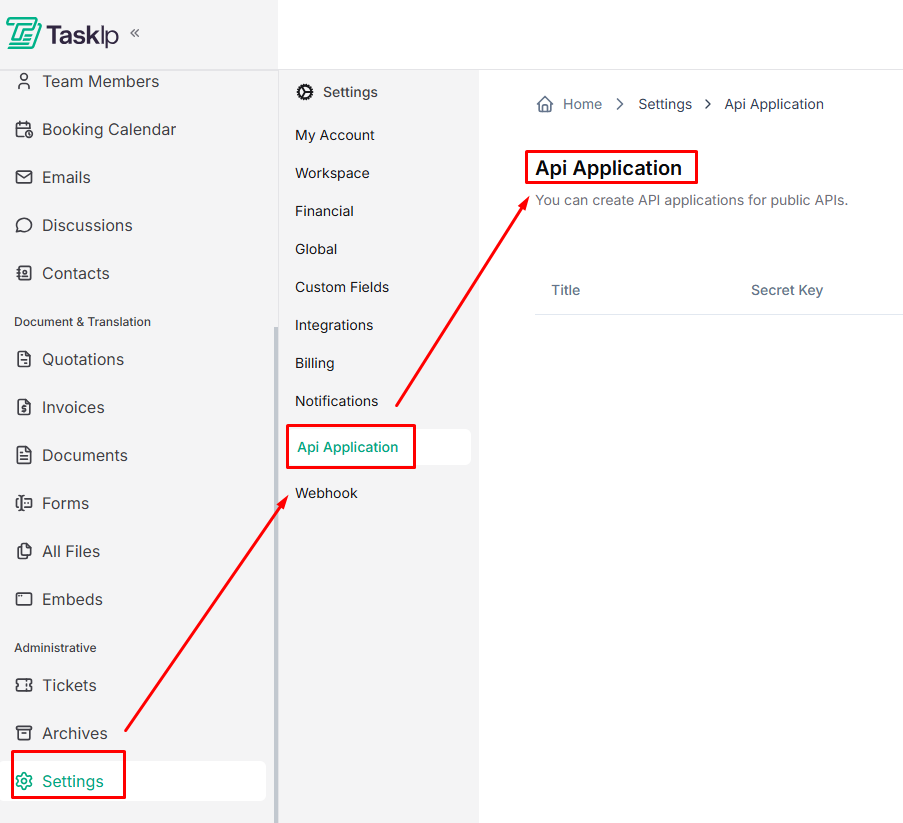Click the Tickets icon
The width and height of the screenshot is (903, 823).
pyautogui.click(x=24, y=685)
